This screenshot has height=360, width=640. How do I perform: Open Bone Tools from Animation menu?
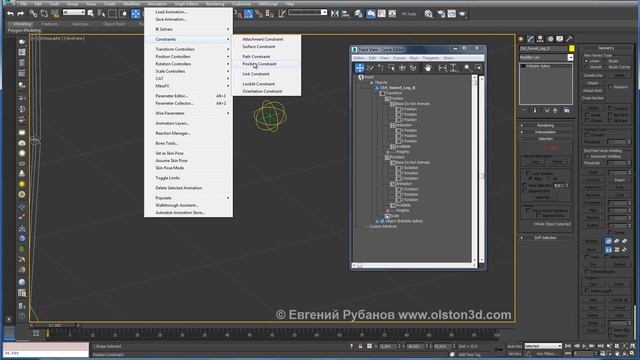point(189,143)
